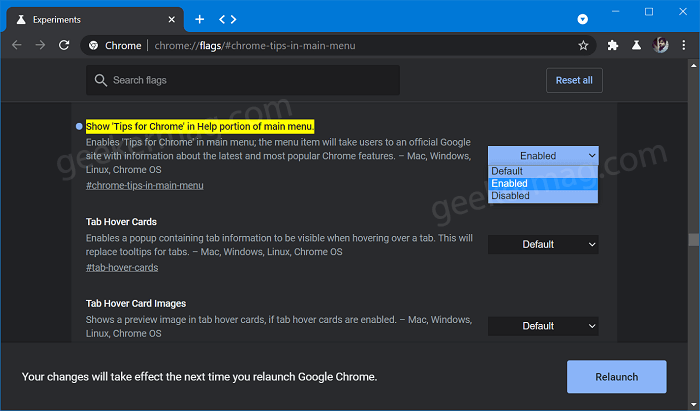Click the Chrome site info icon
Image resolution: width=700 pixels, height=411 pixels.
click(x=93, y=46)
